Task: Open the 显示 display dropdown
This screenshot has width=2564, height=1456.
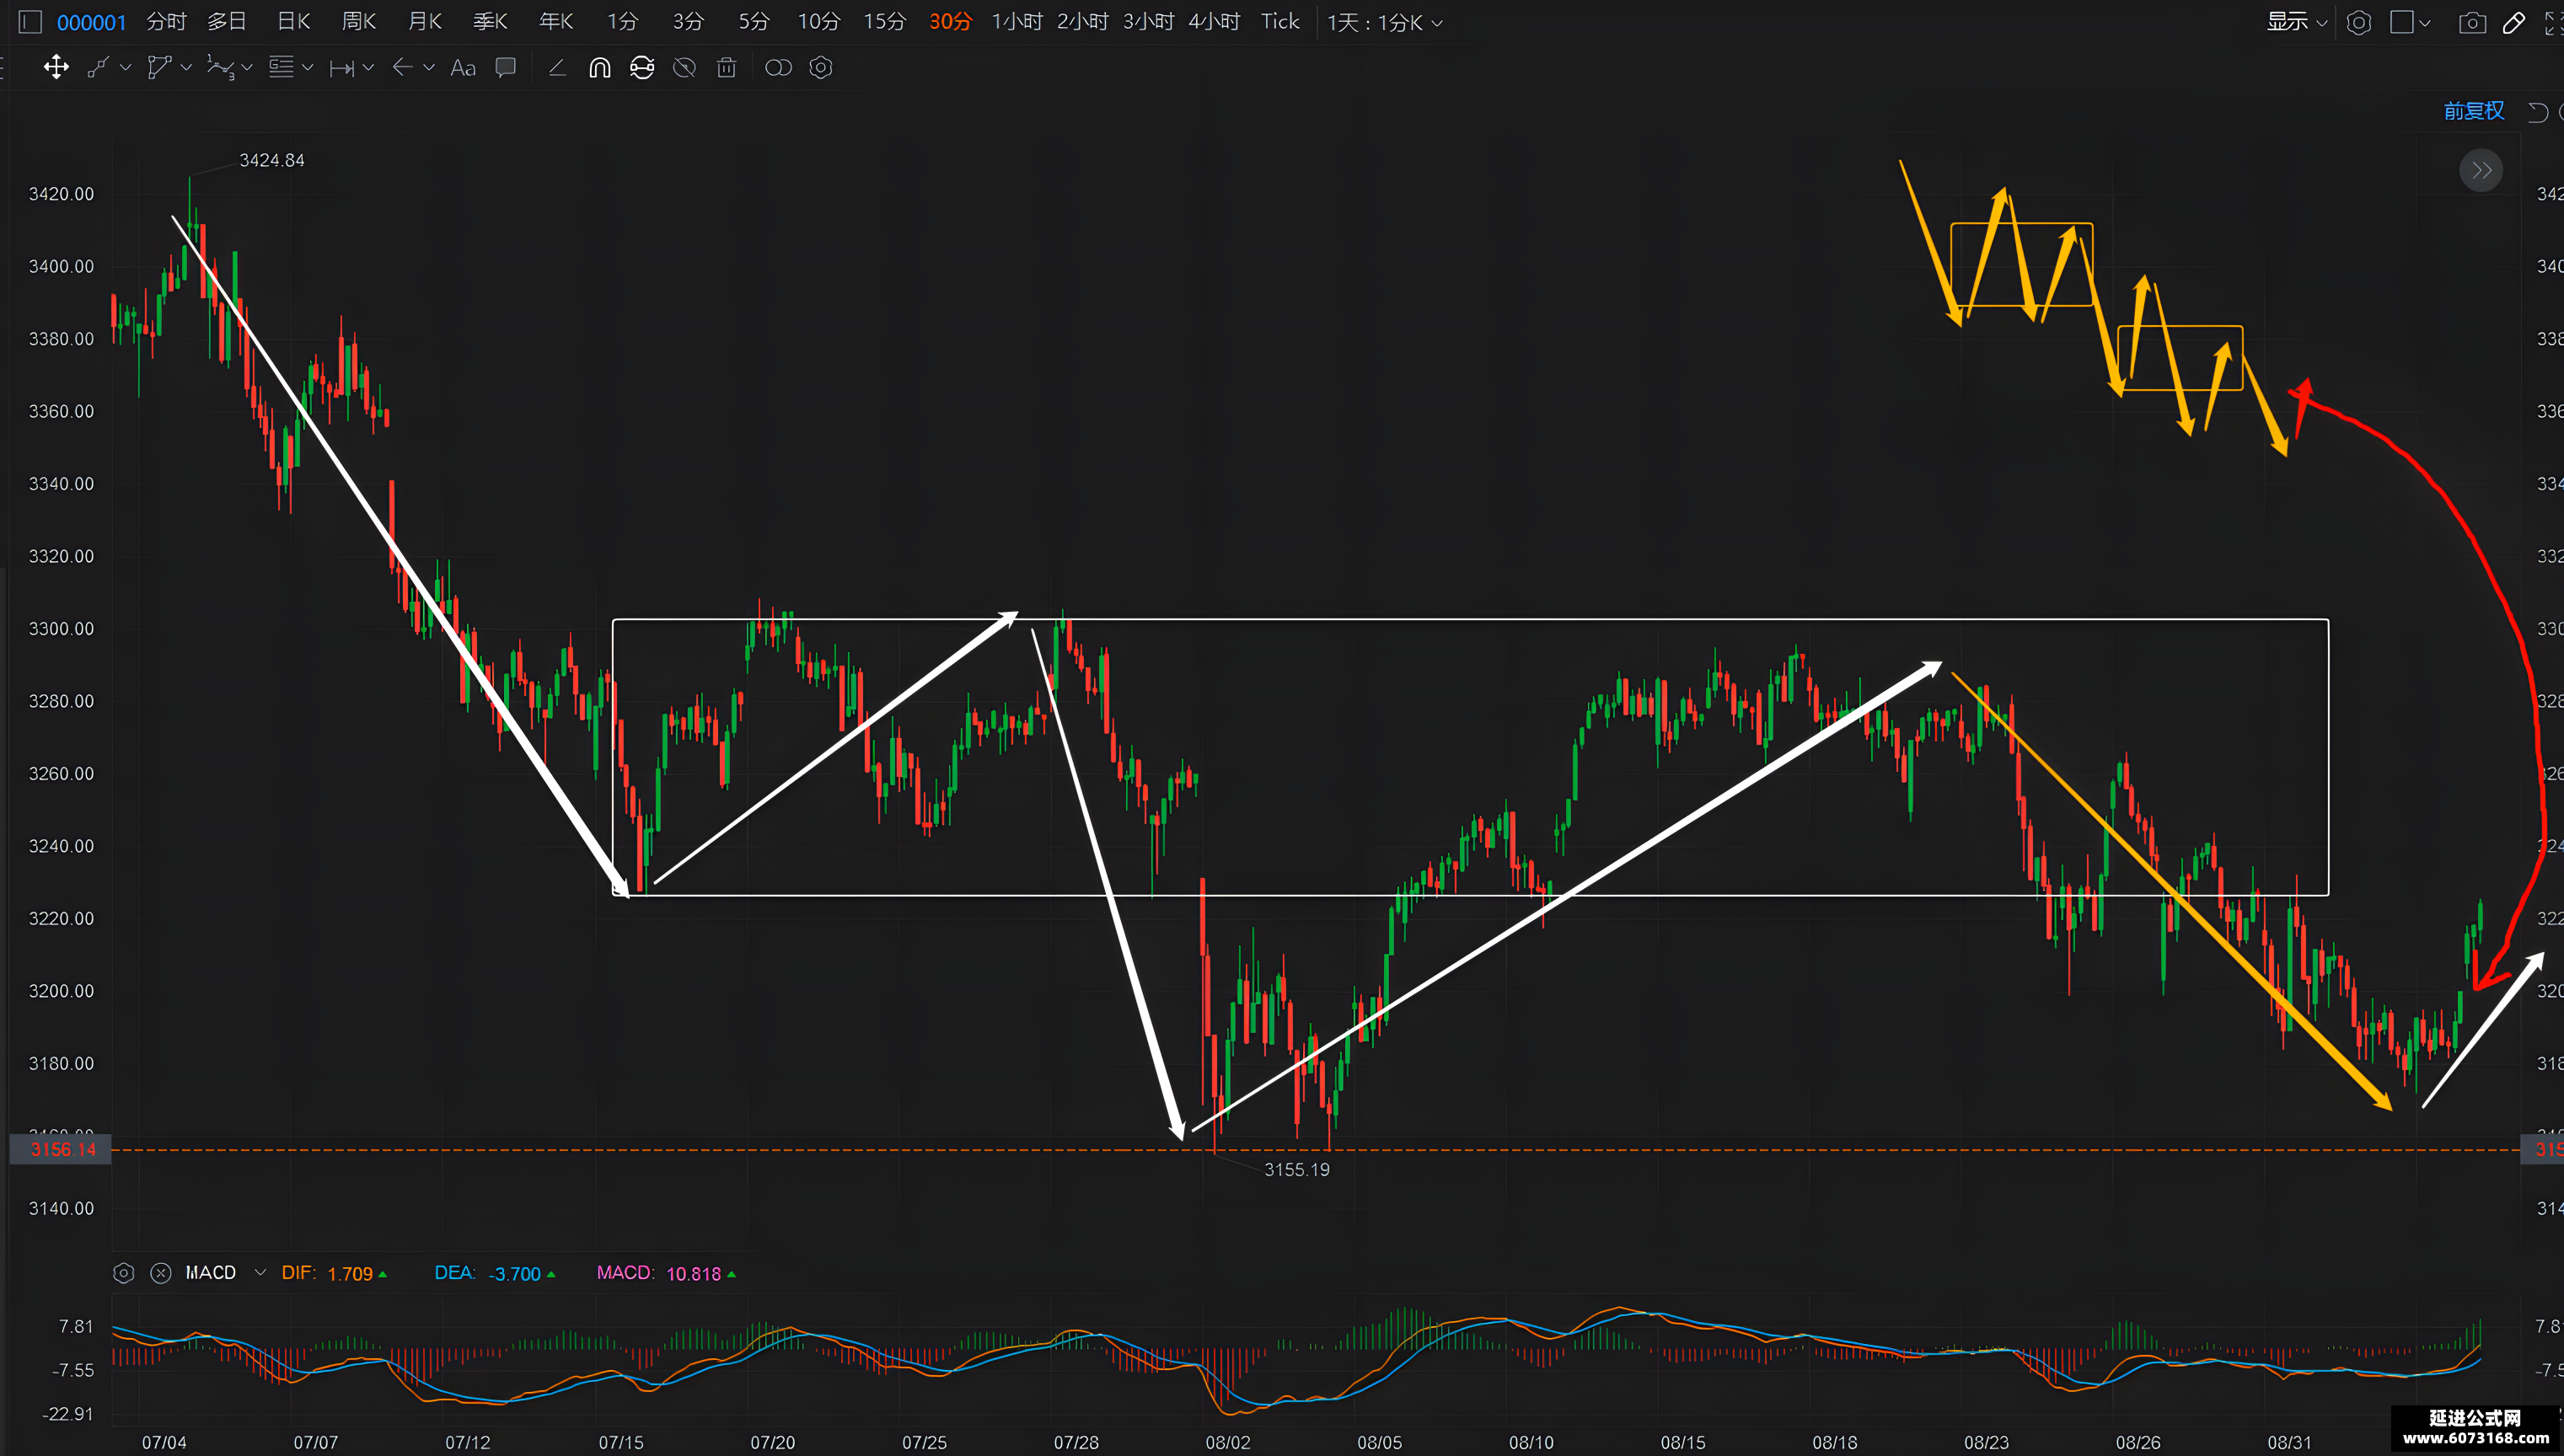Action: click(x=2297, y=22)
